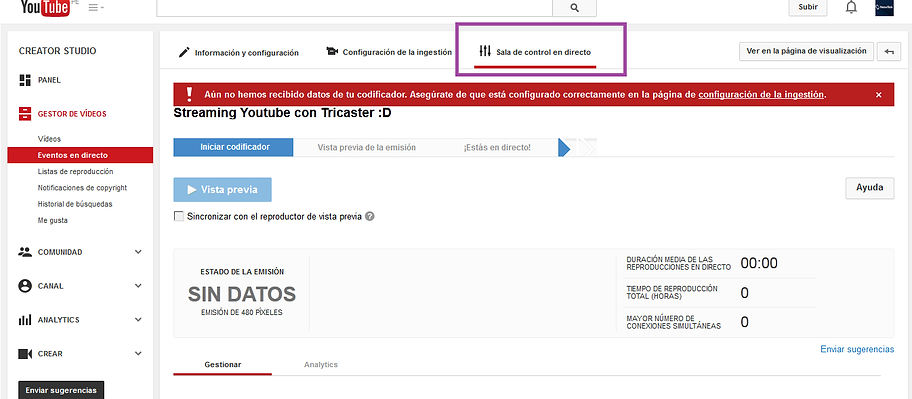The image size is (912, 399).
Task: Expand the Canal section chevron
Action: point(138,286)
